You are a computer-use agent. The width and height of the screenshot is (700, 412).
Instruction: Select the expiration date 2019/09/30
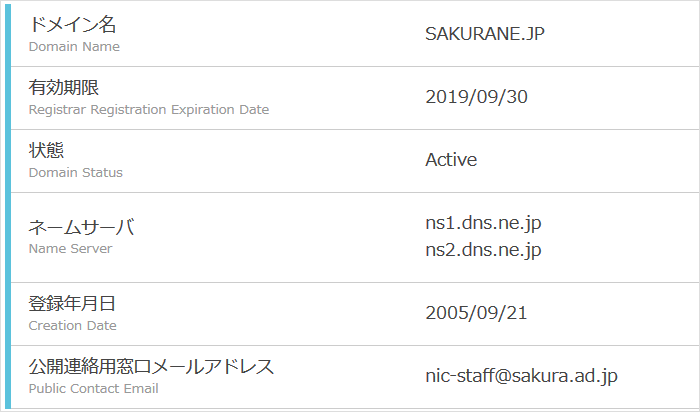click(x=476, y=97)
